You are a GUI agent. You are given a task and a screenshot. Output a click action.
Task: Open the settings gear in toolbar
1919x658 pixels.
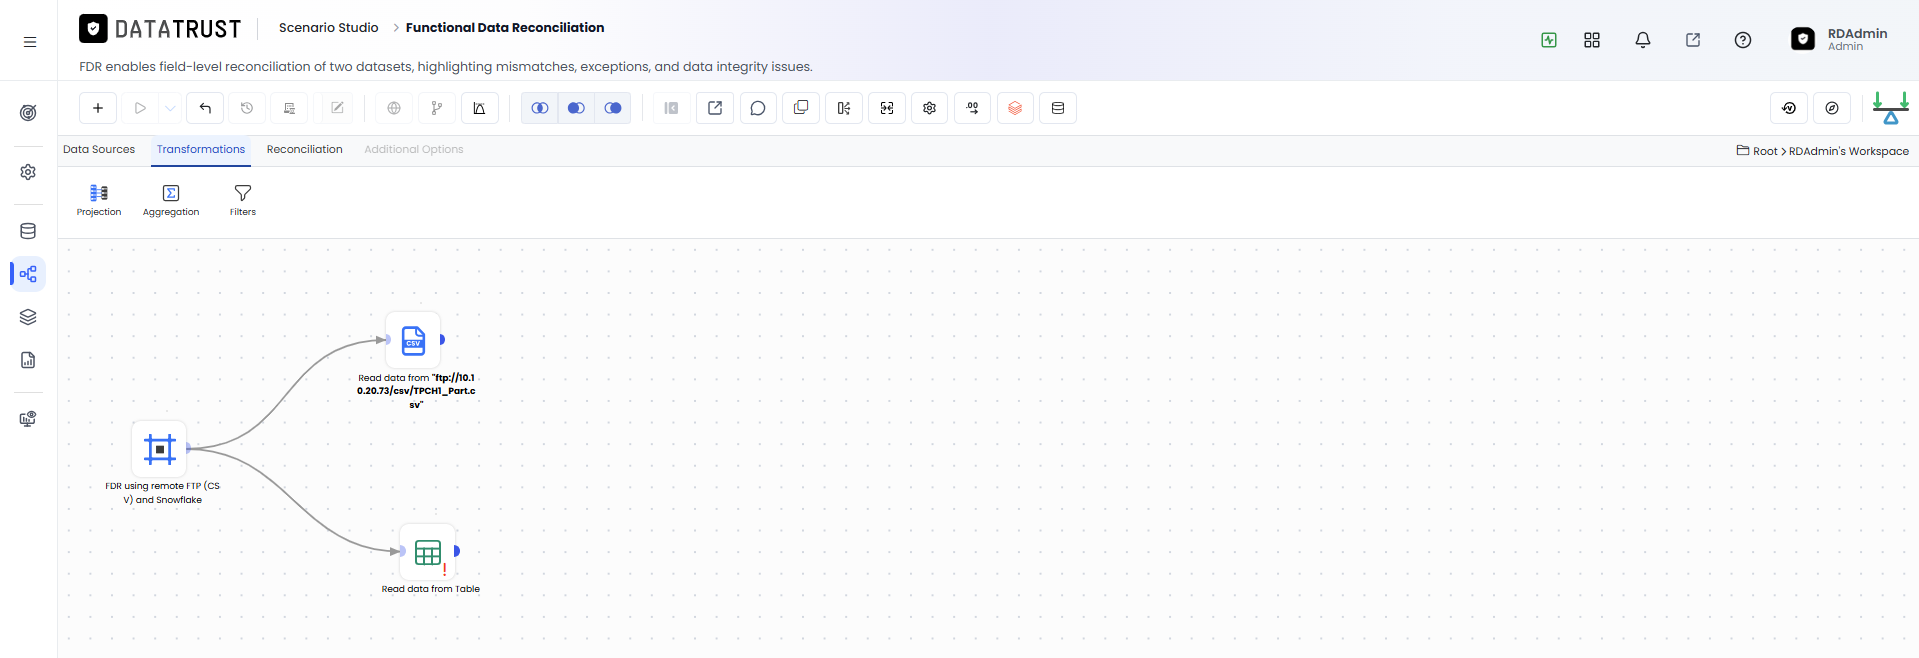point(930,108)
